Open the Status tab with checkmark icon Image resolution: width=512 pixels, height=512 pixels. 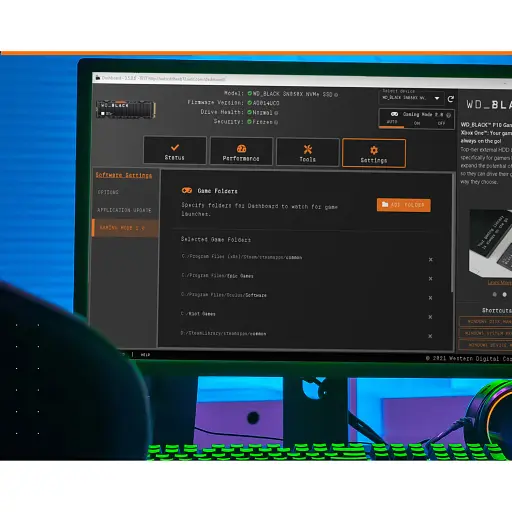pyautogui.click(x=175, y=150)
